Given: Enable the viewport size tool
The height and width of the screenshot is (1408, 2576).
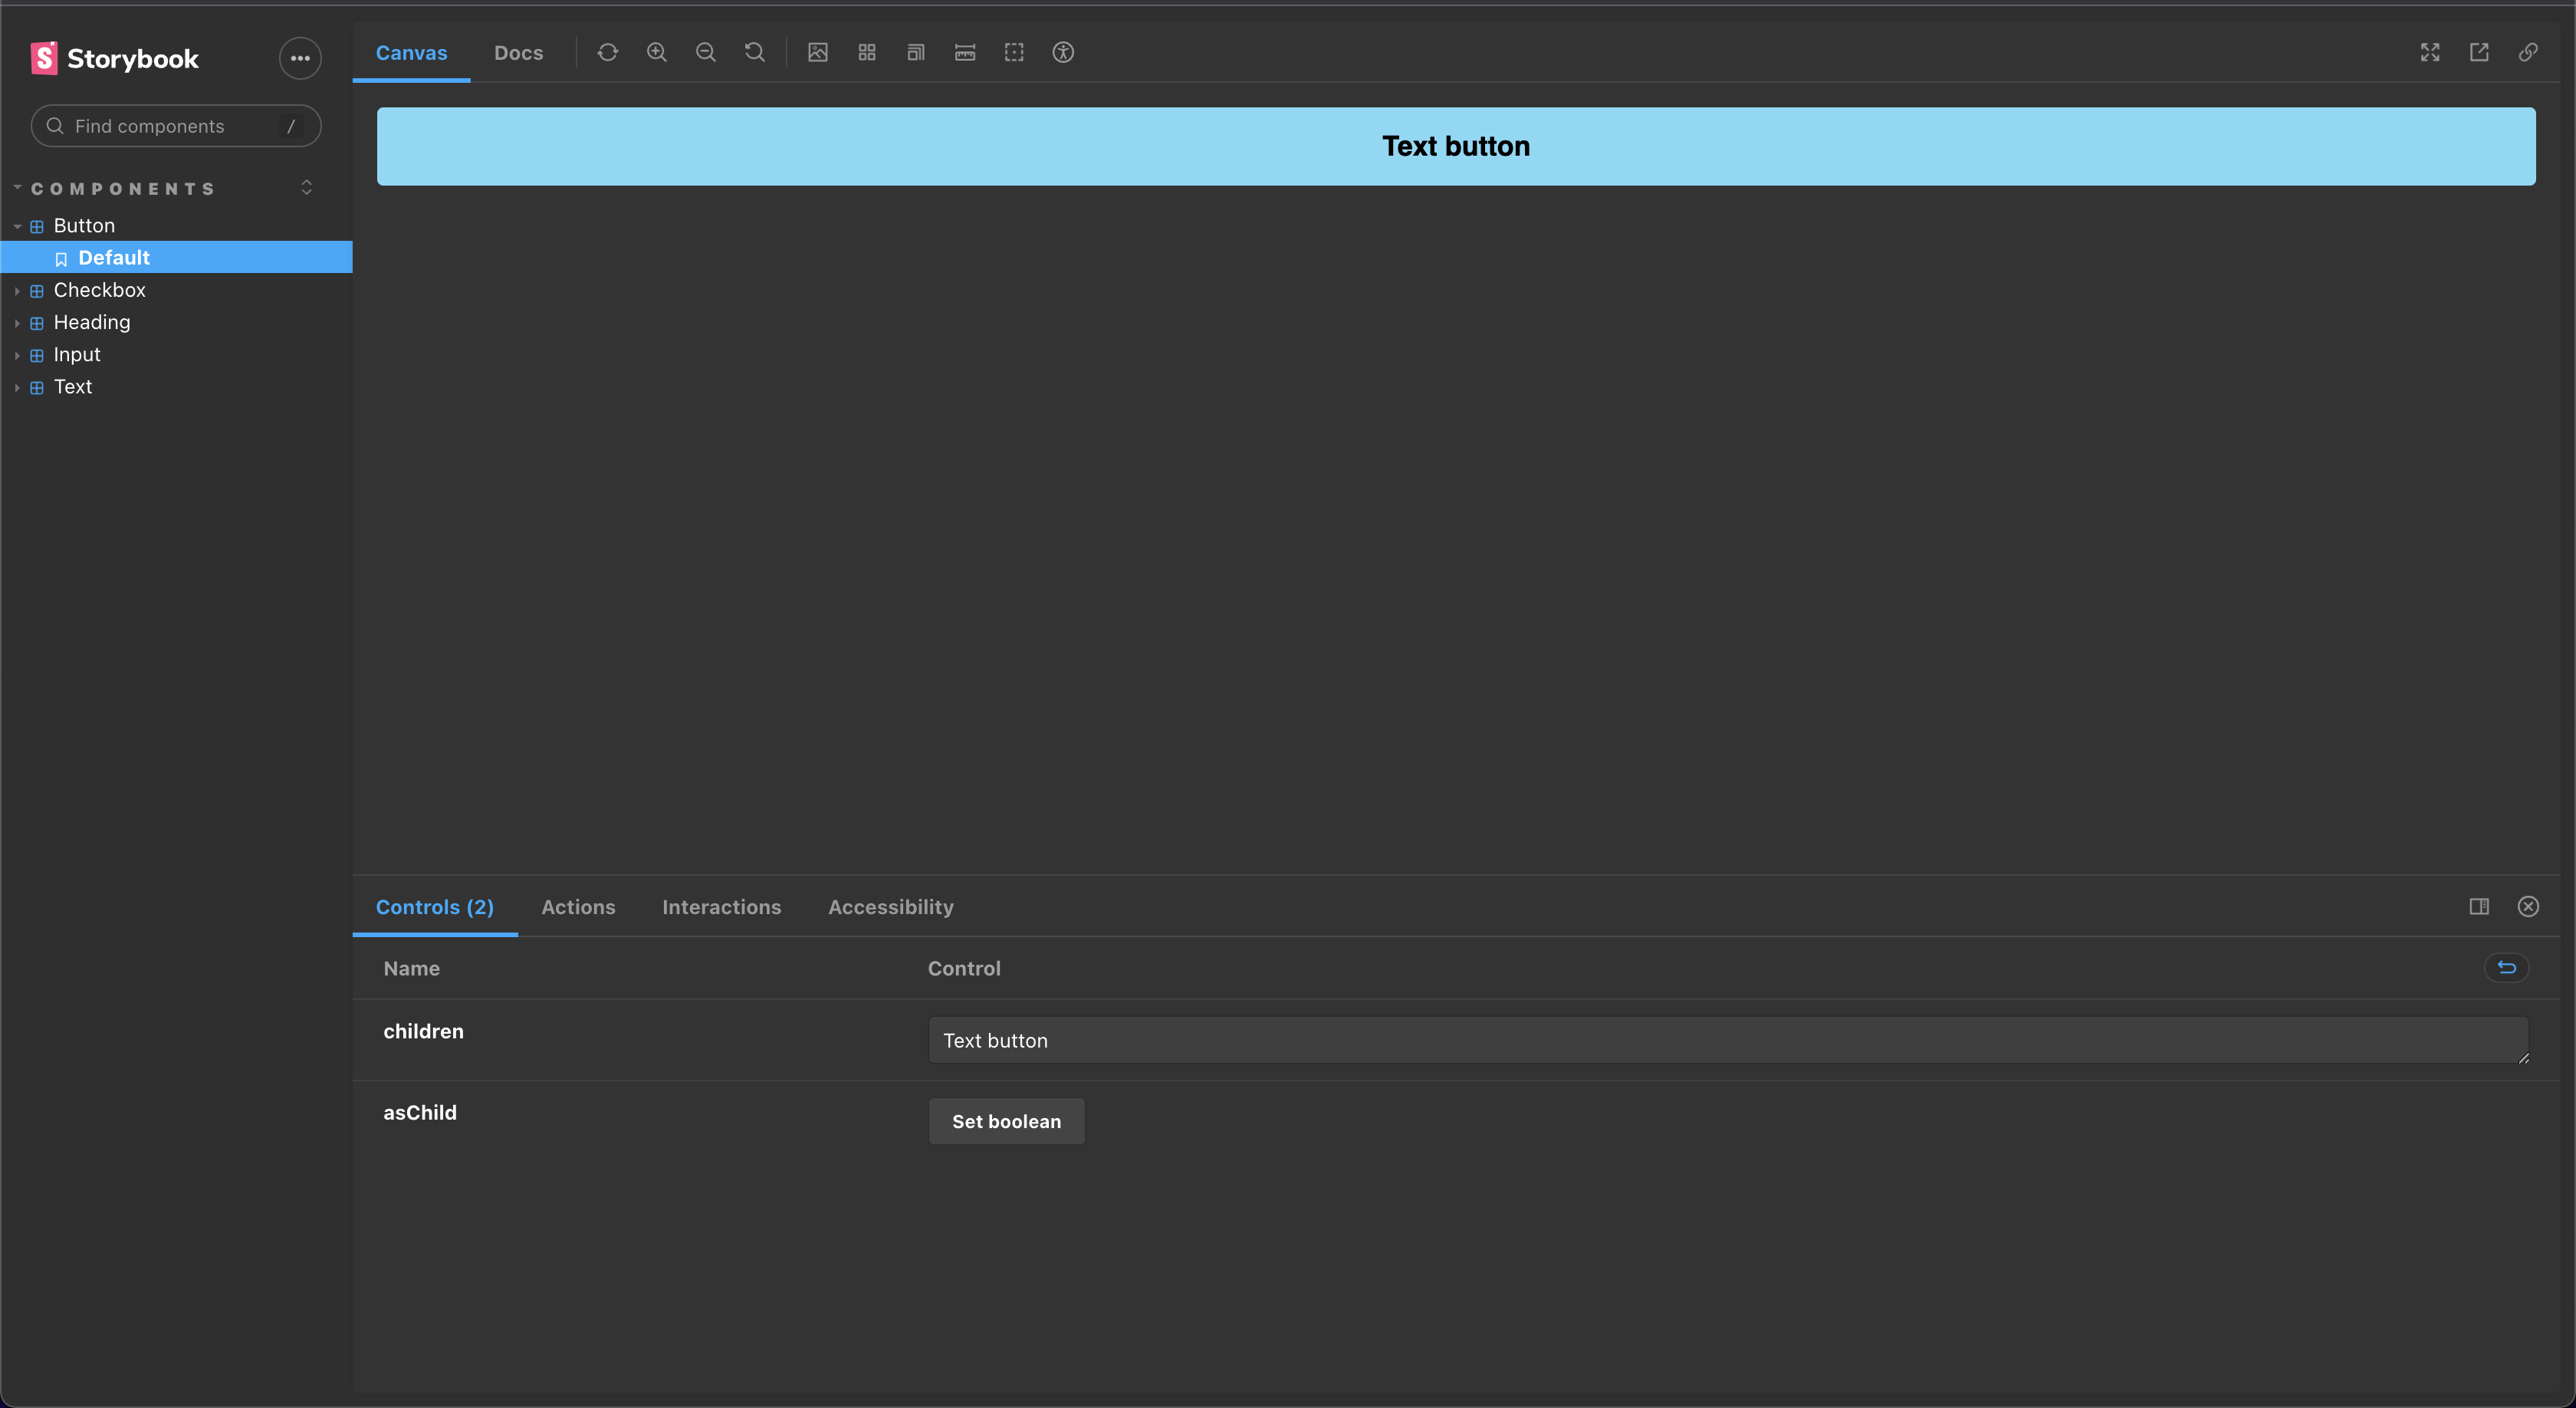Looking at the screenshot, I should (915, 52).
